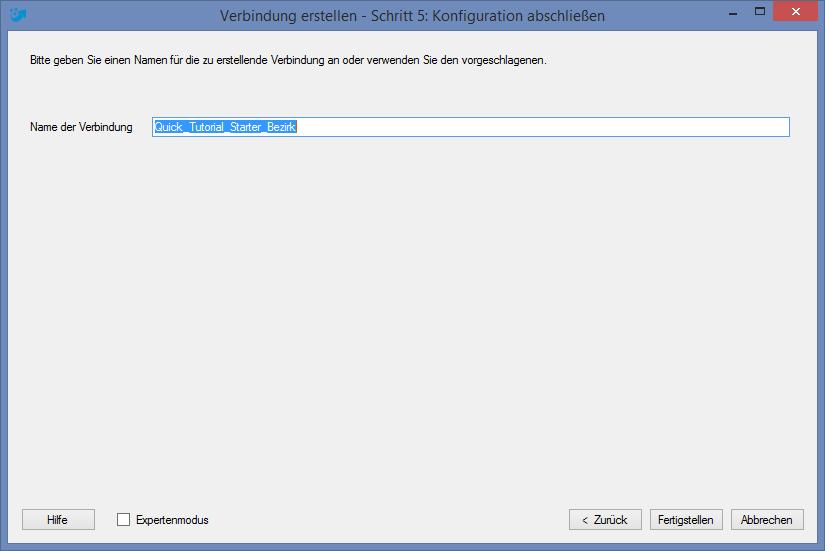Go back with the Zurück button
Image resolution: width=825 pixels, height=551 pixels.
click(605, 520)
